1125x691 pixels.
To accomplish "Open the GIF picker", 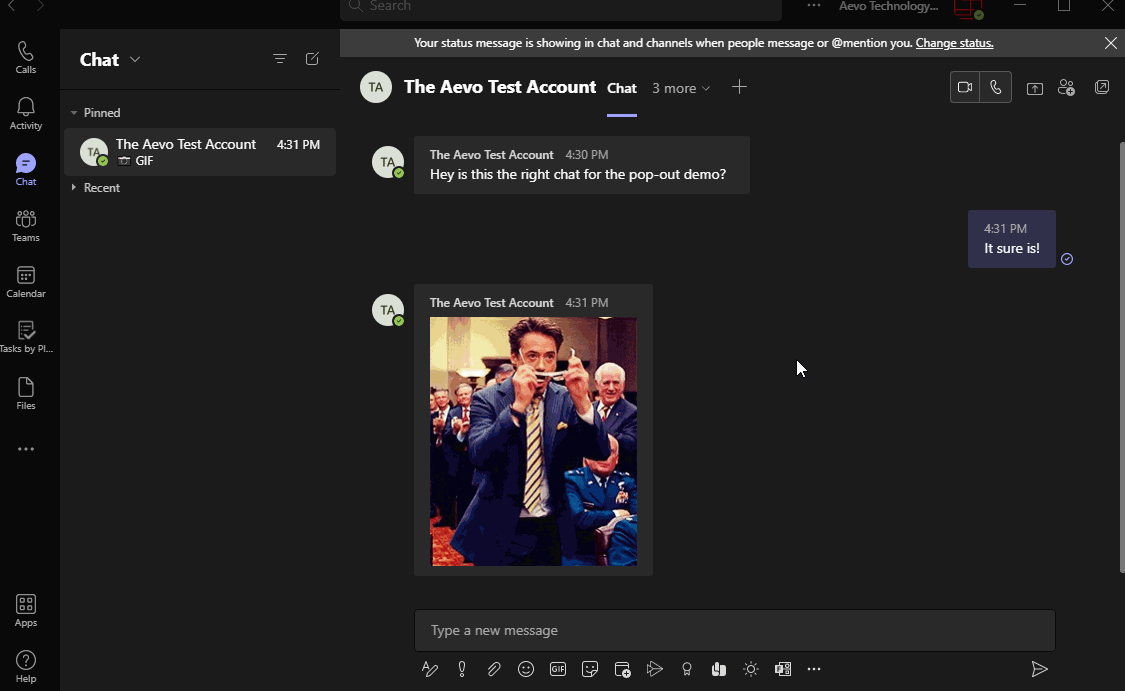I will coord(558,669).
